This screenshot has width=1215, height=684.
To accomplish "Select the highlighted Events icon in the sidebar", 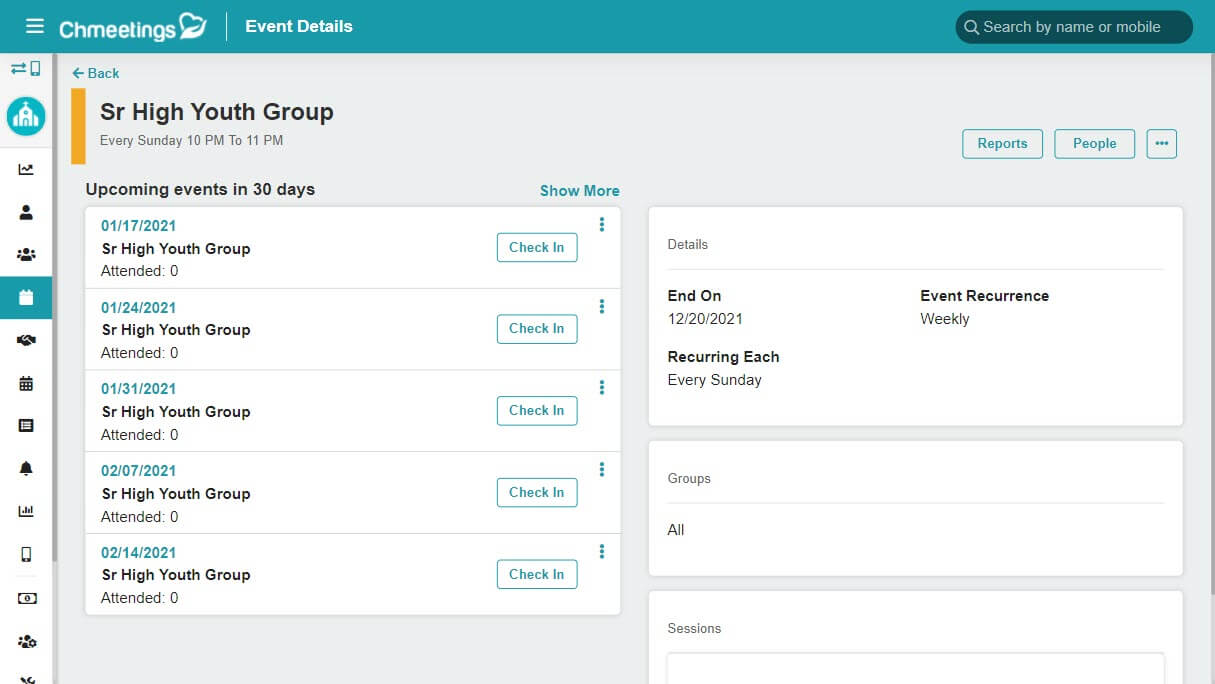I will pos(25,297).
